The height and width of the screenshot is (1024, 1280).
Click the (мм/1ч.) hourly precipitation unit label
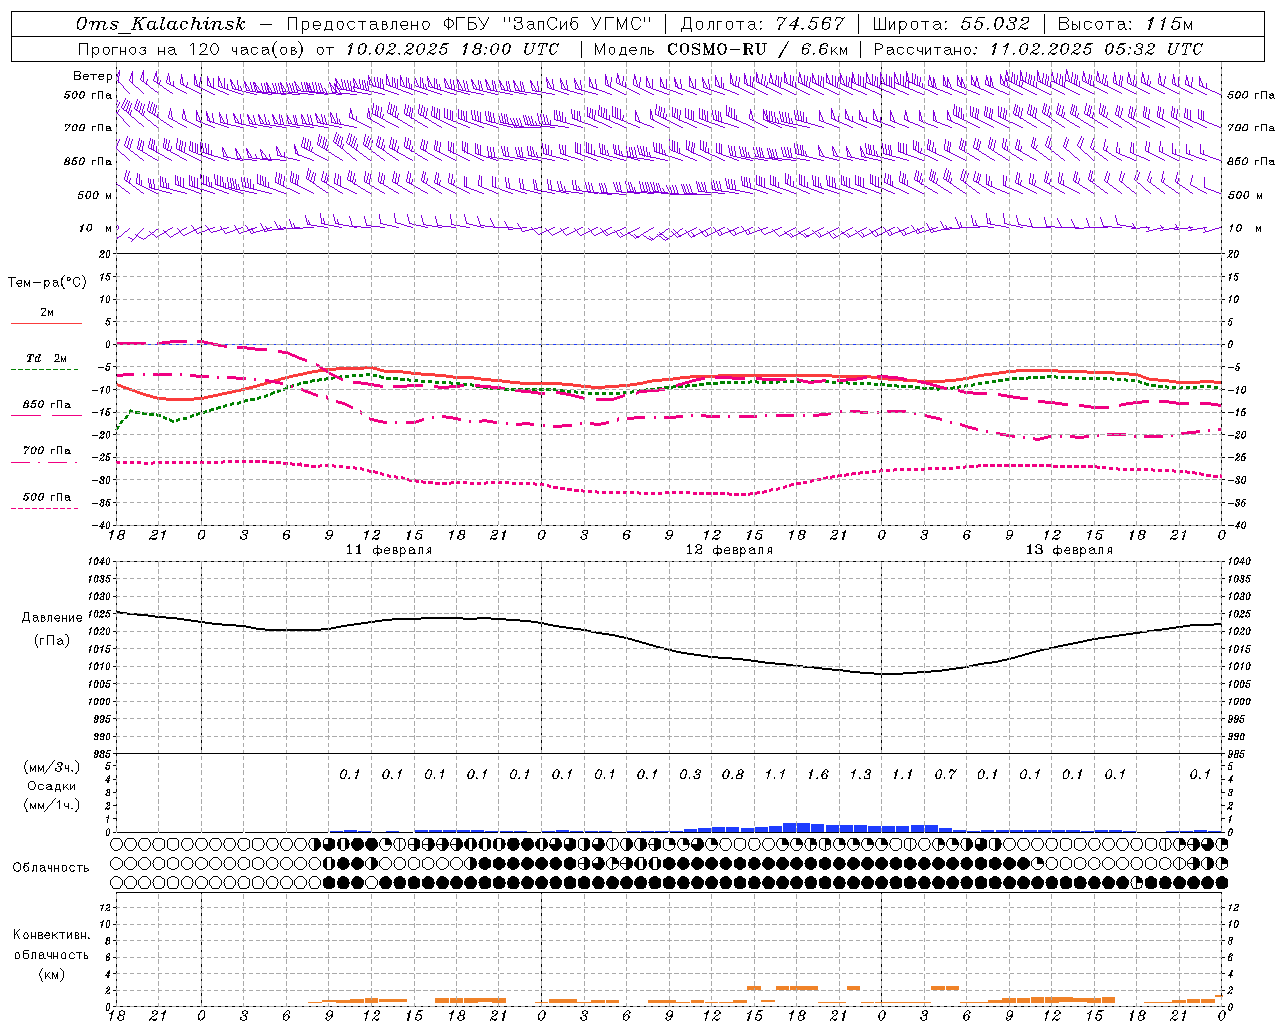pos(52,805)
